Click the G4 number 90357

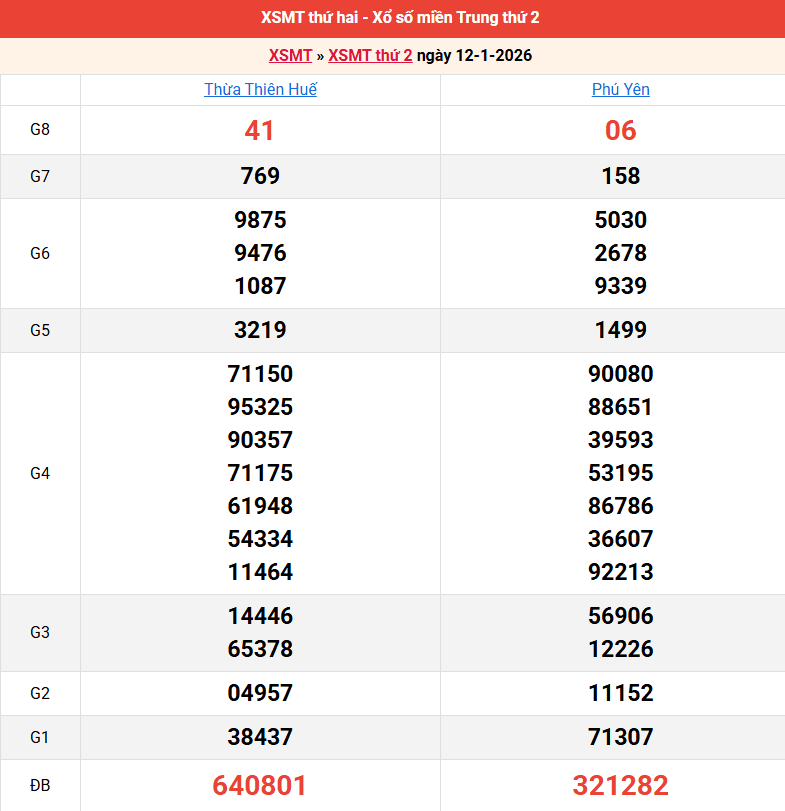(260, 440)
